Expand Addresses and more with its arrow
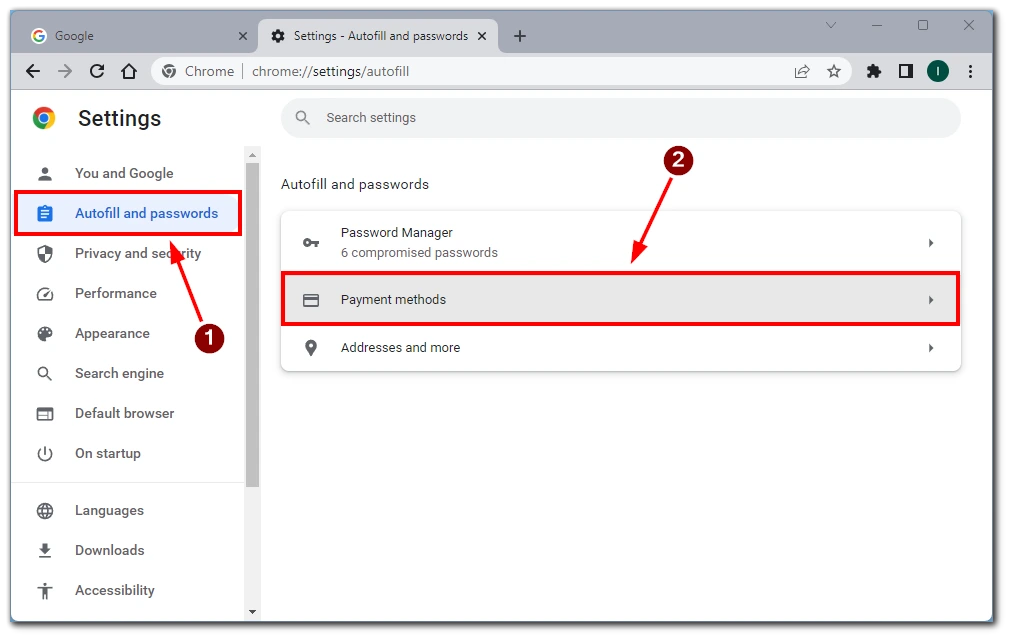This screenshot has height=640, width=1011. [x=930, y=348]
